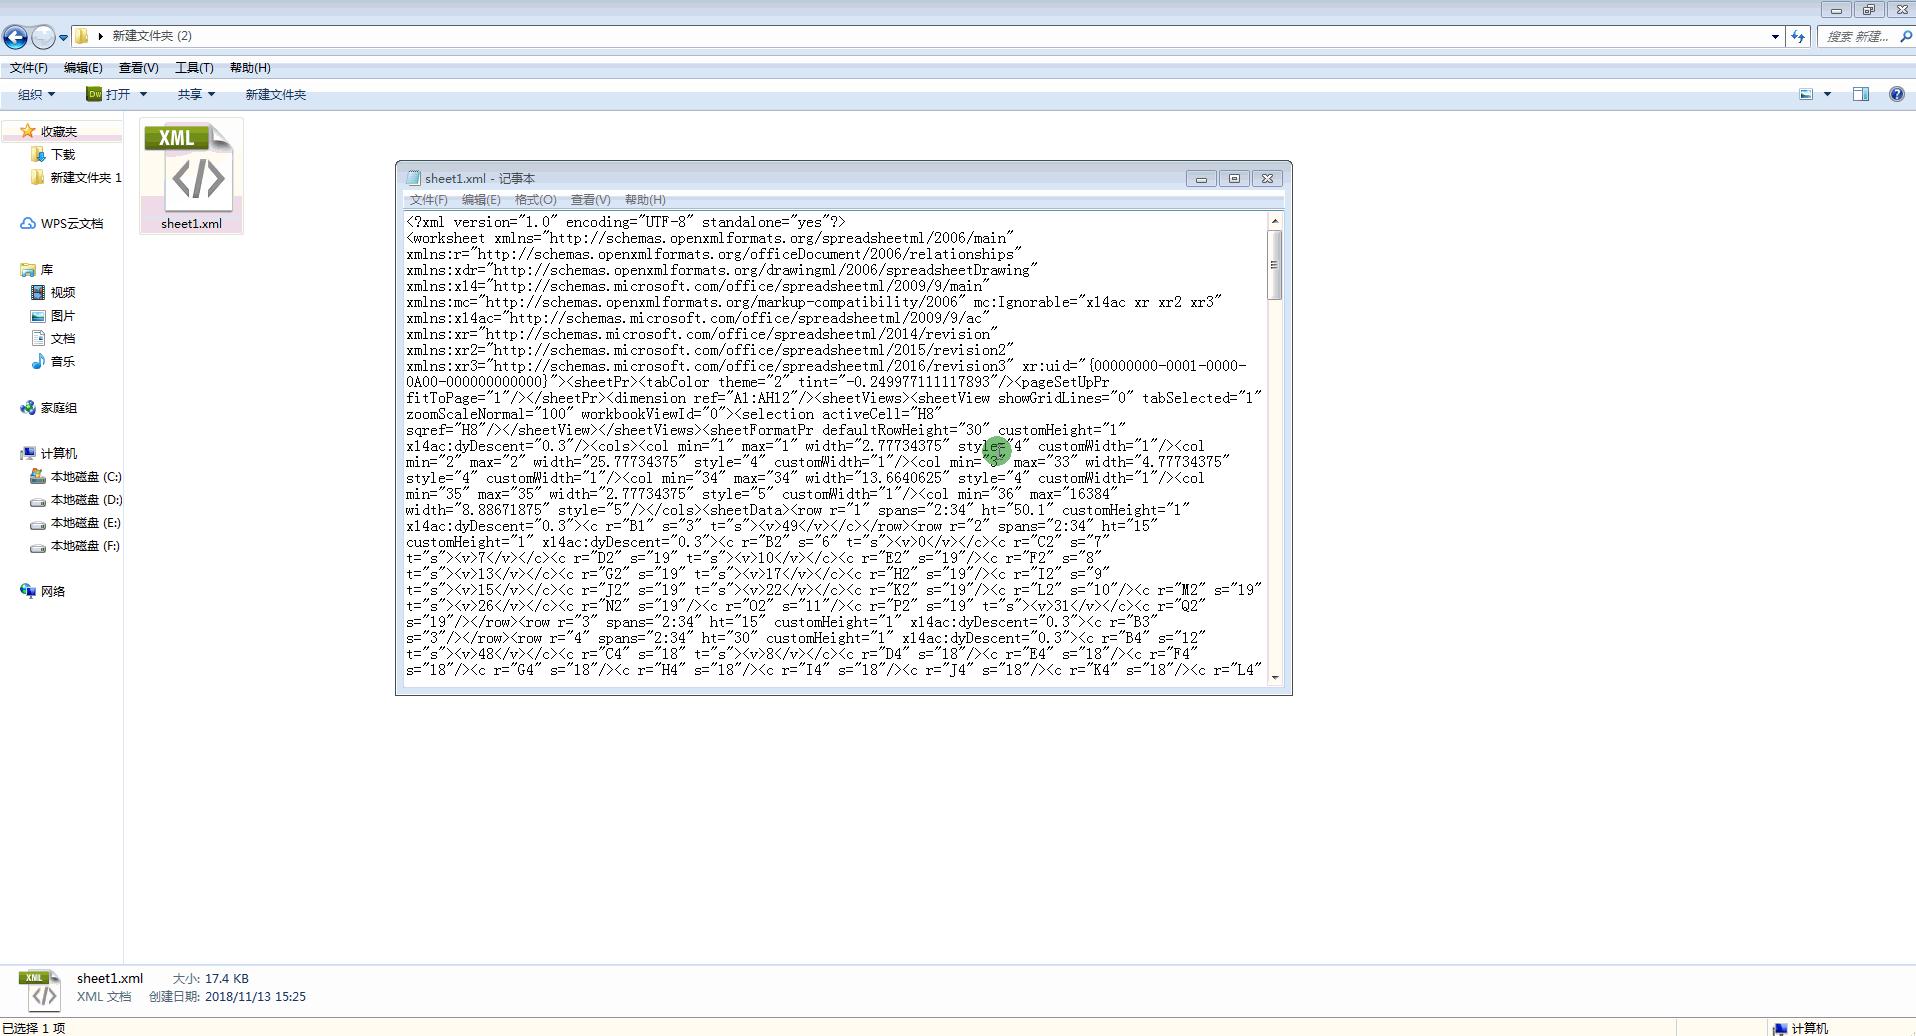Click the search magnifier icon
The height and width of the screenshot is (1036, 1916).
point(1904,37)
